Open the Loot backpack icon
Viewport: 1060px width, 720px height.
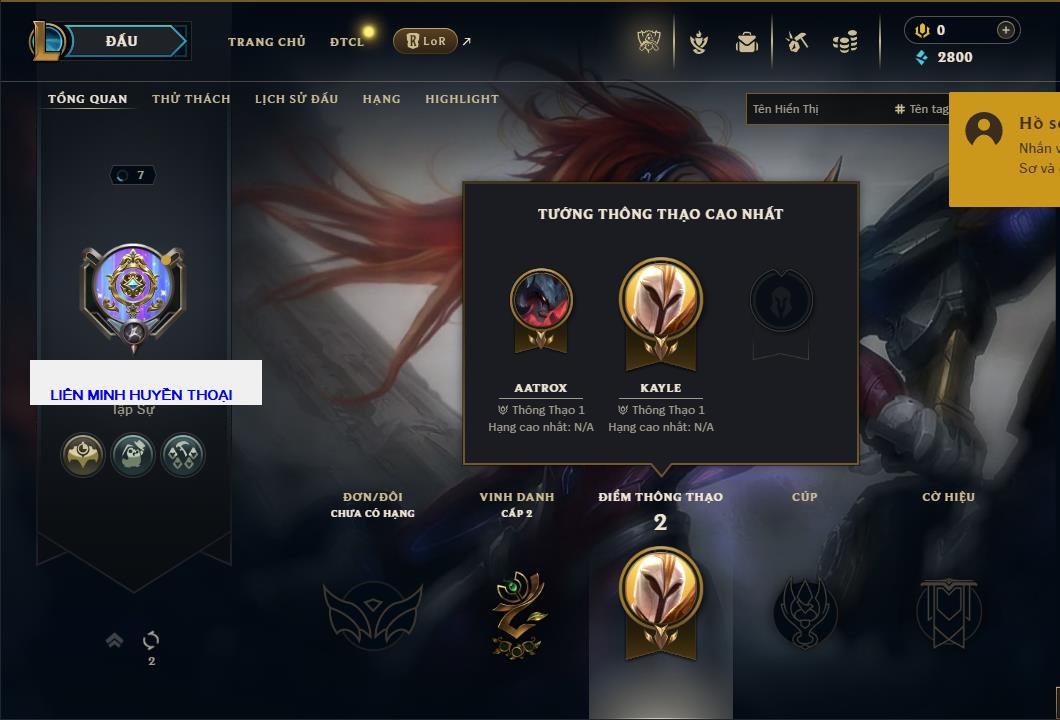[x=746, y=43]
